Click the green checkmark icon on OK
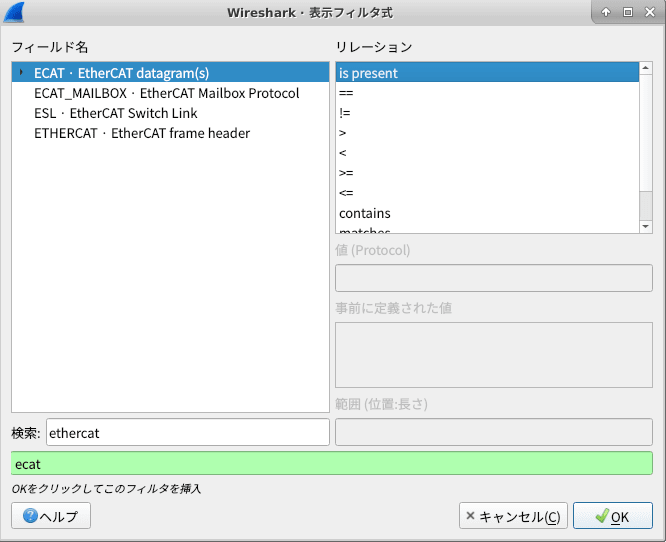This screenshot has height=542, width=666. click(x=602, y=516)
